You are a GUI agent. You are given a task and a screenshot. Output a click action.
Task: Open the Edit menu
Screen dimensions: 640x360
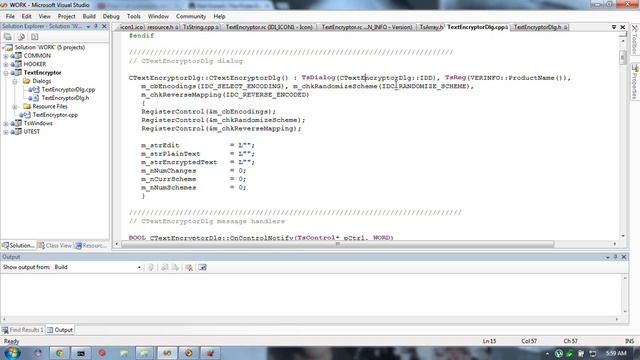pyautogui.click(x=27, y=16)
